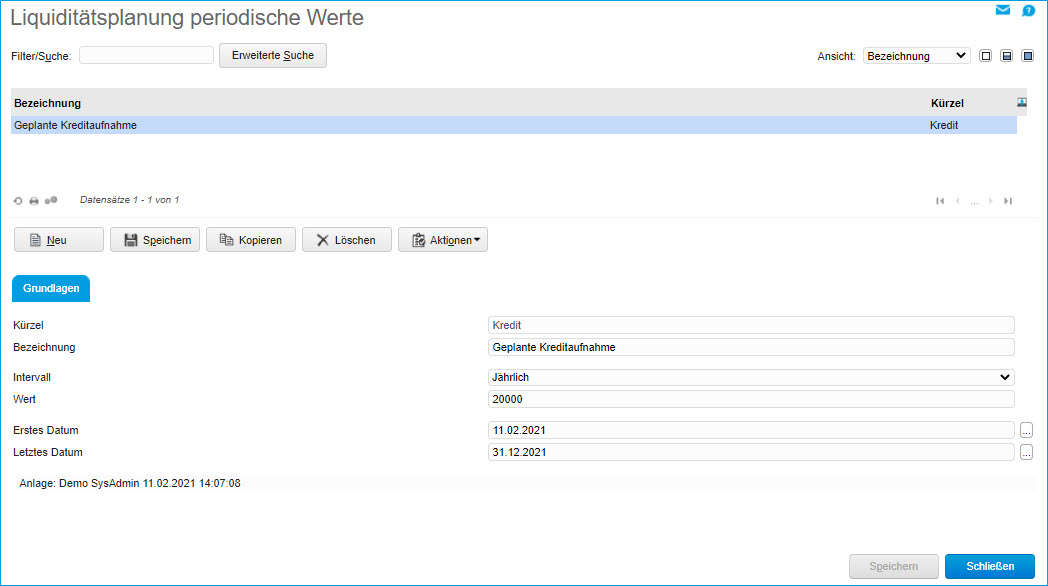
Task: Switch to split view layout toggle
Action: click(x=1007, y=55)
